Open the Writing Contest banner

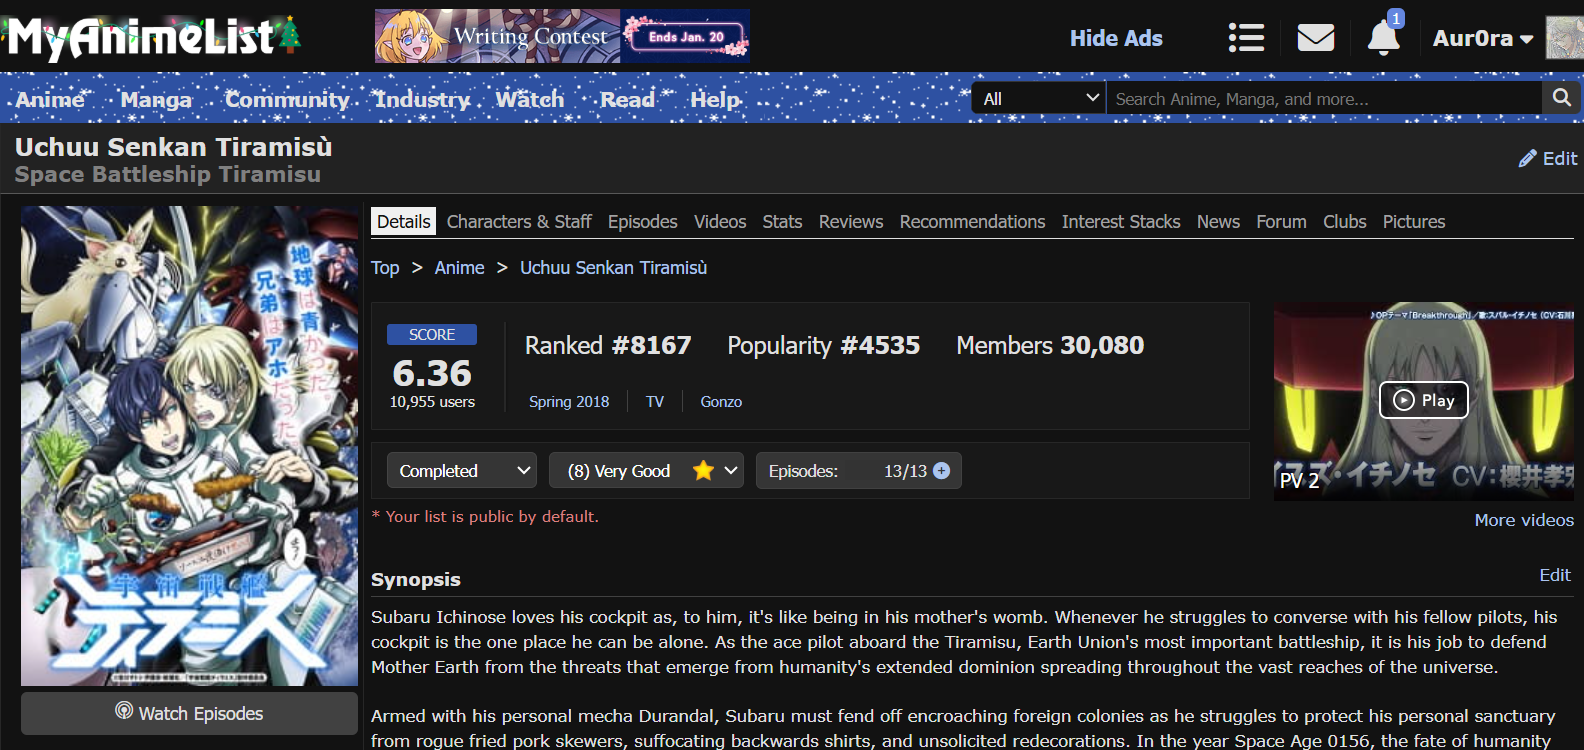(562, 36)
